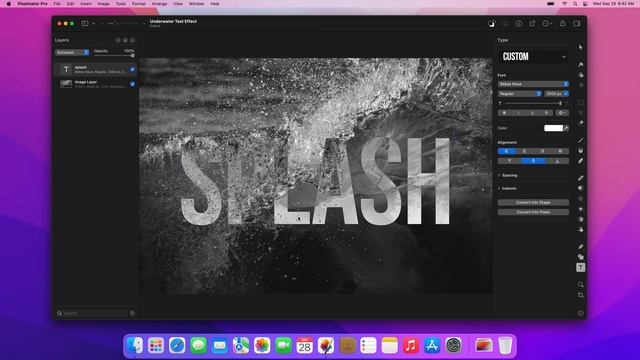Screen dimensions: 640x360
Task: Open the Edit menu
Action: tap(71, 4)
